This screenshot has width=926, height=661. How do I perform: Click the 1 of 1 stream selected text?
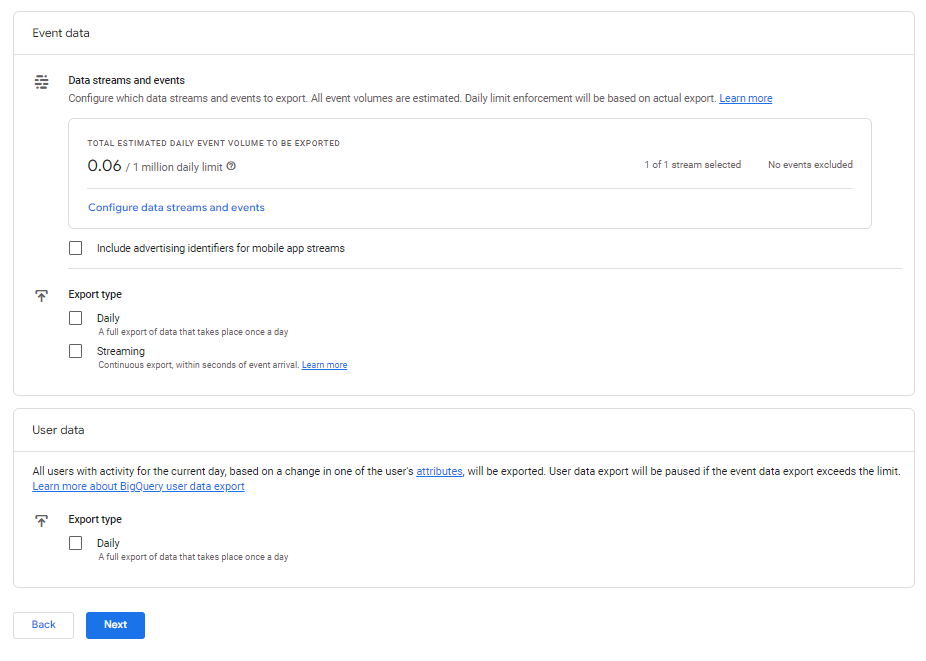[x=692, y=165]
